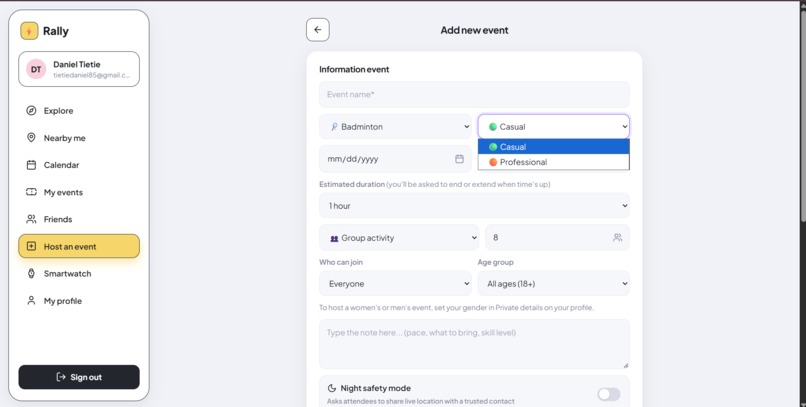The width and height of the screenshot is (806, 407).
Task: Open My events
Action: coord(79,192)
